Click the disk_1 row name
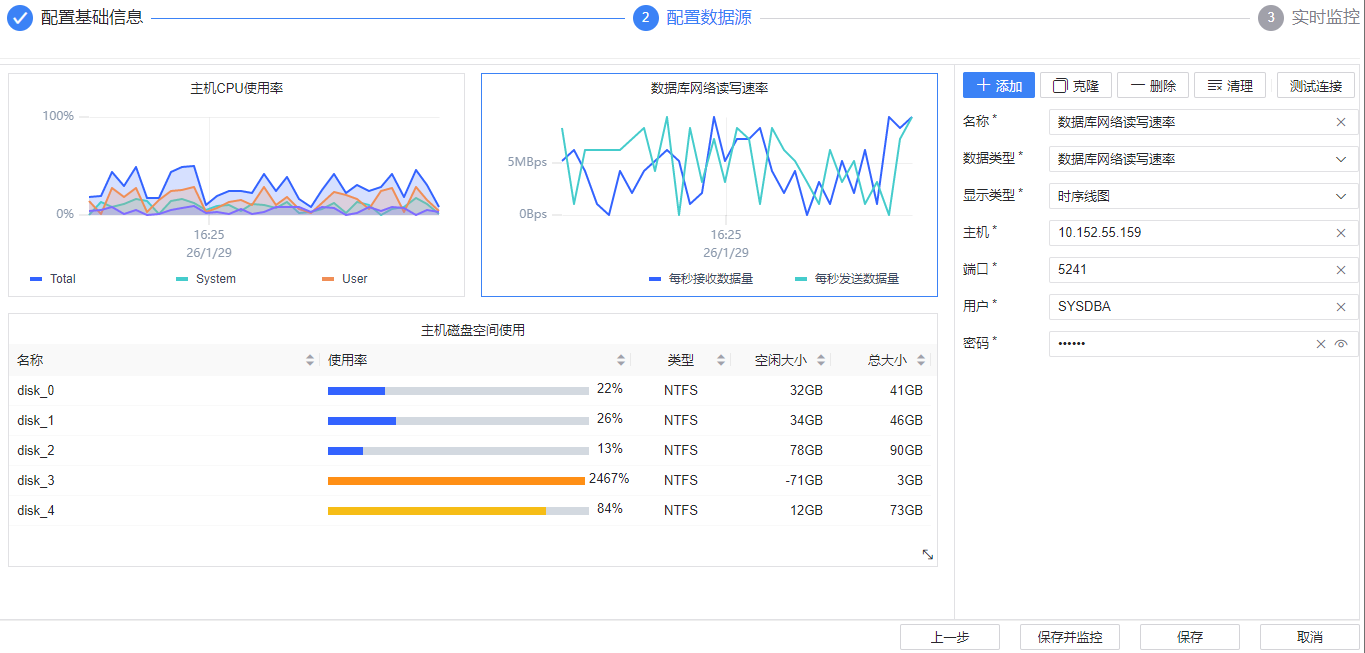The width and height of the screenshot is (1365, 653). tap(36, 421)
